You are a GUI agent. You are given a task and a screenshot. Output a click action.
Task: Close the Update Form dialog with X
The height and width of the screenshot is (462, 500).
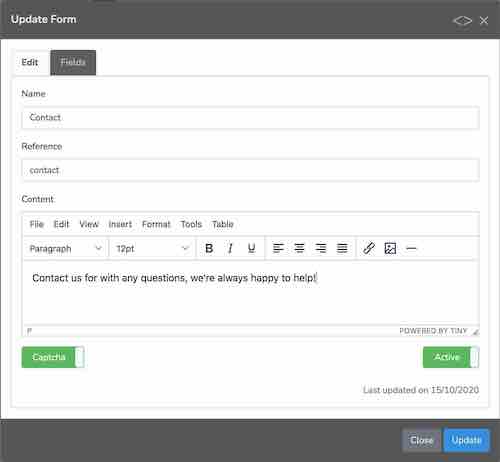click(484, 21)
